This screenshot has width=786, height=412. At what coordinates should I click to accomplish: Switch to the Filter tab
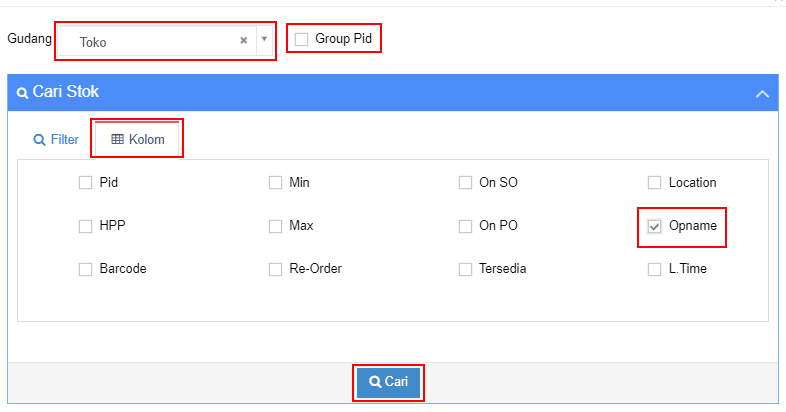coord(56,139)
